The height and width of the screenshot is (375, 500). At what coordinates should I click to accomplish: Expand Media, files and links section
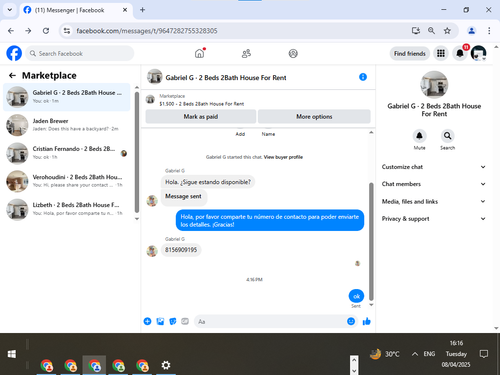(434, 201)
